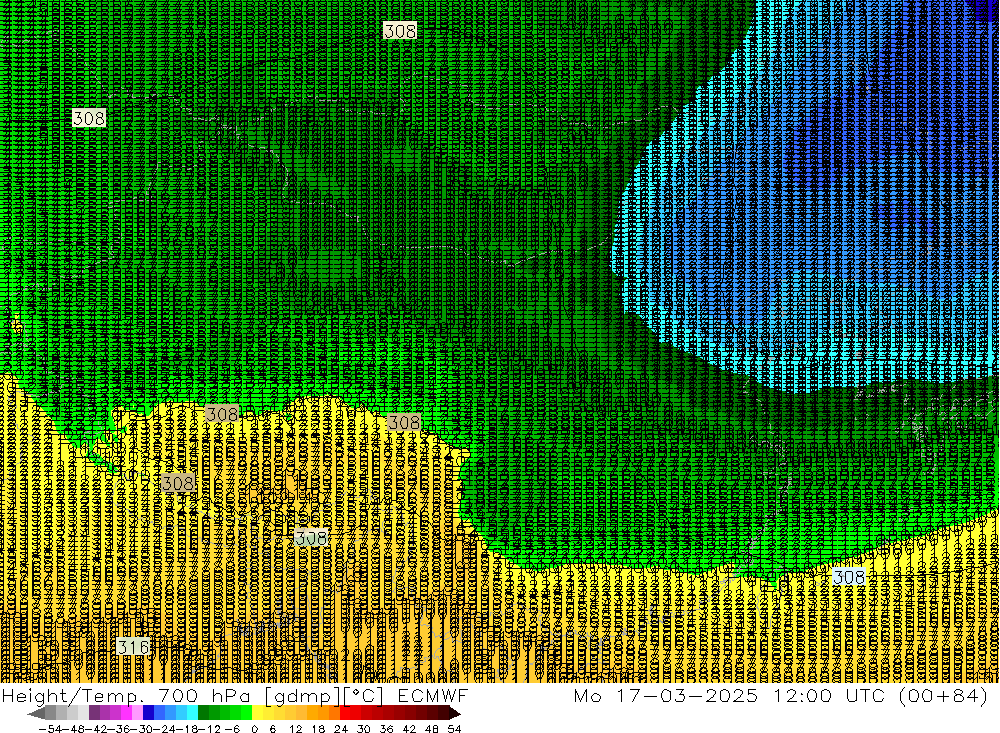The width and height of the screenshot is (1000, 733).
Task: Pick the dark purple swatch in the legend
Action: coord(94,714)
